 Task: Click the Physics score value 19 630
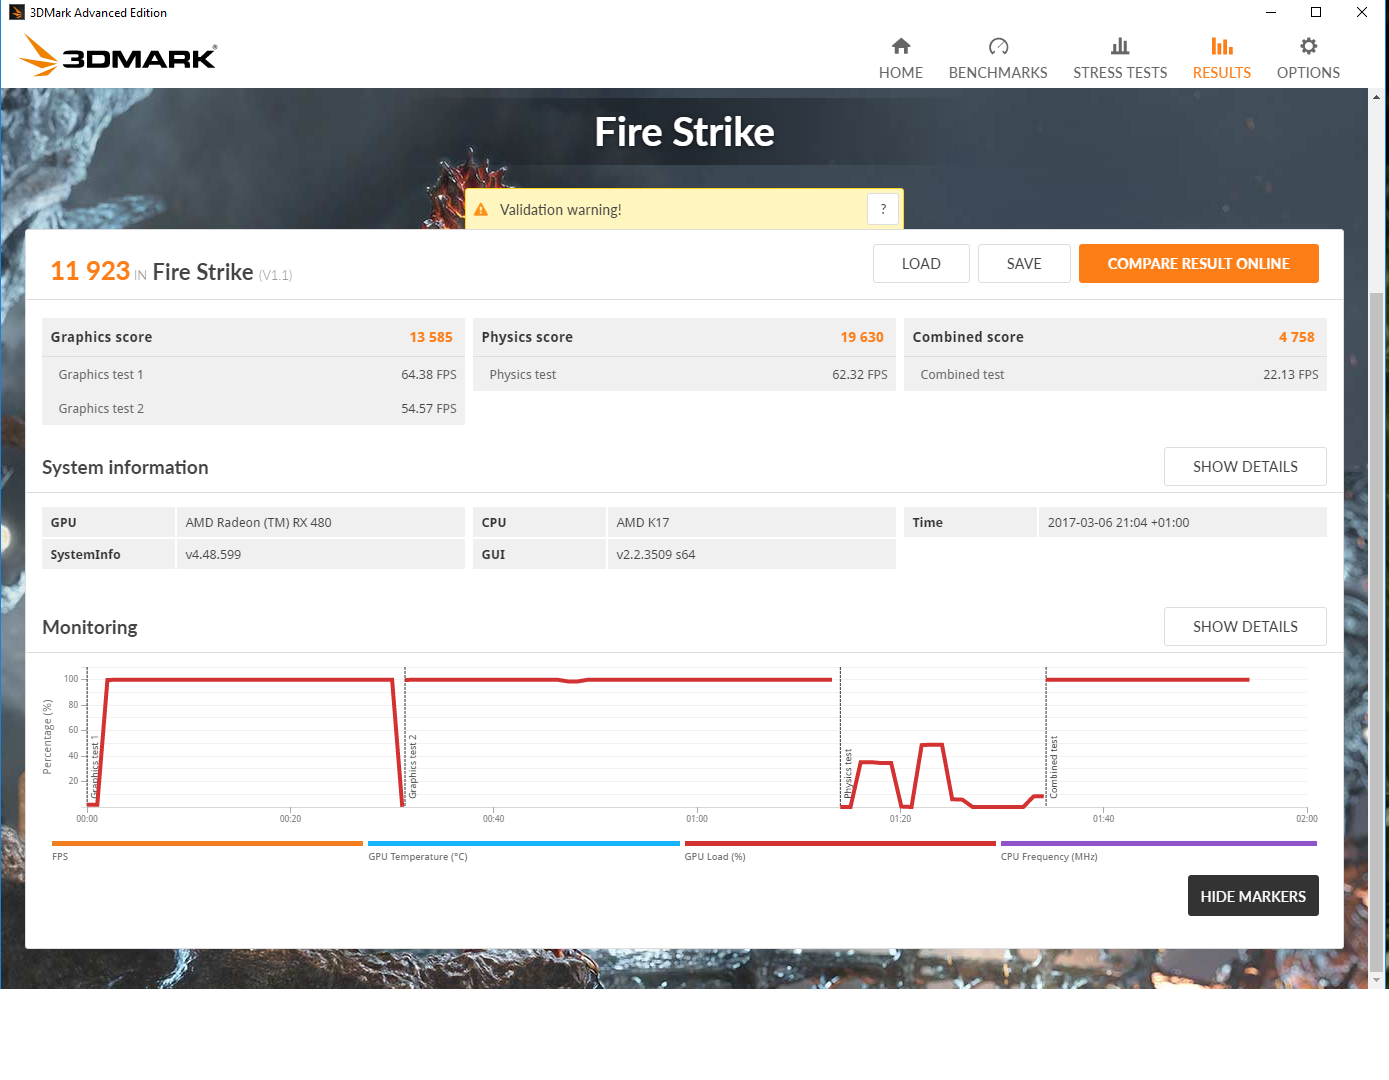(862, 337)
